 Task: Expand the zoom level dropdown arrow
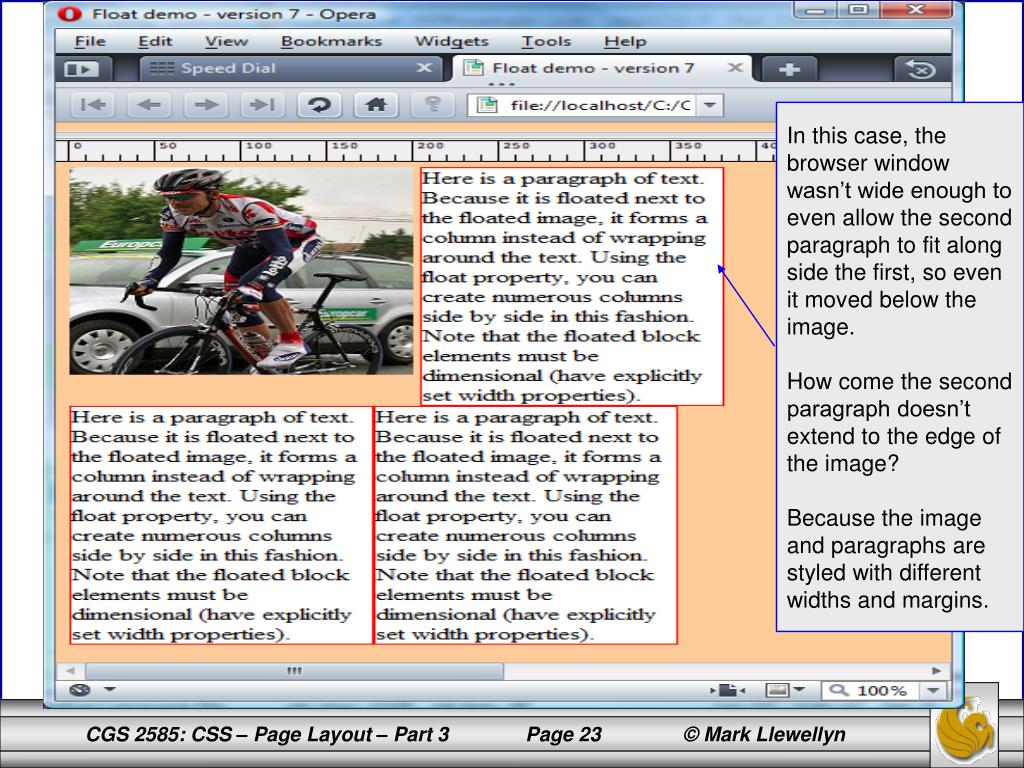[933, 691]
